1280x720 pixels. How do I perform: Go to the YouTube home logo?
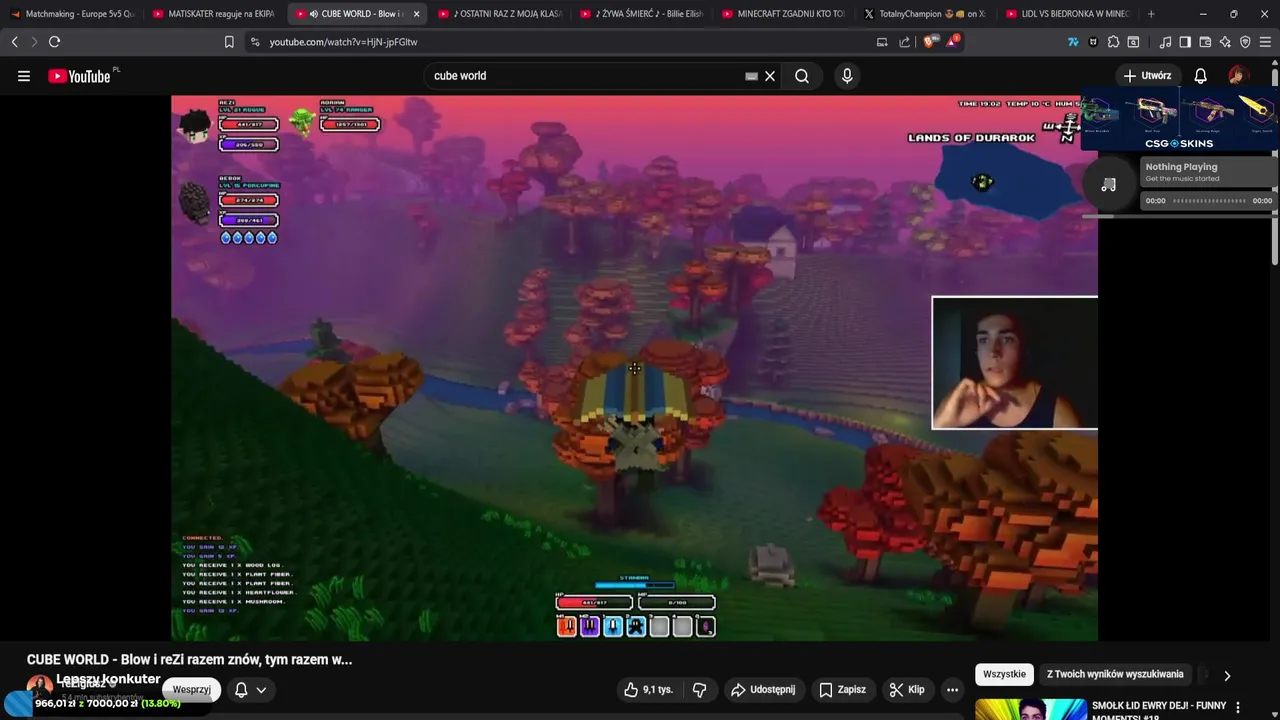point(82,76)
